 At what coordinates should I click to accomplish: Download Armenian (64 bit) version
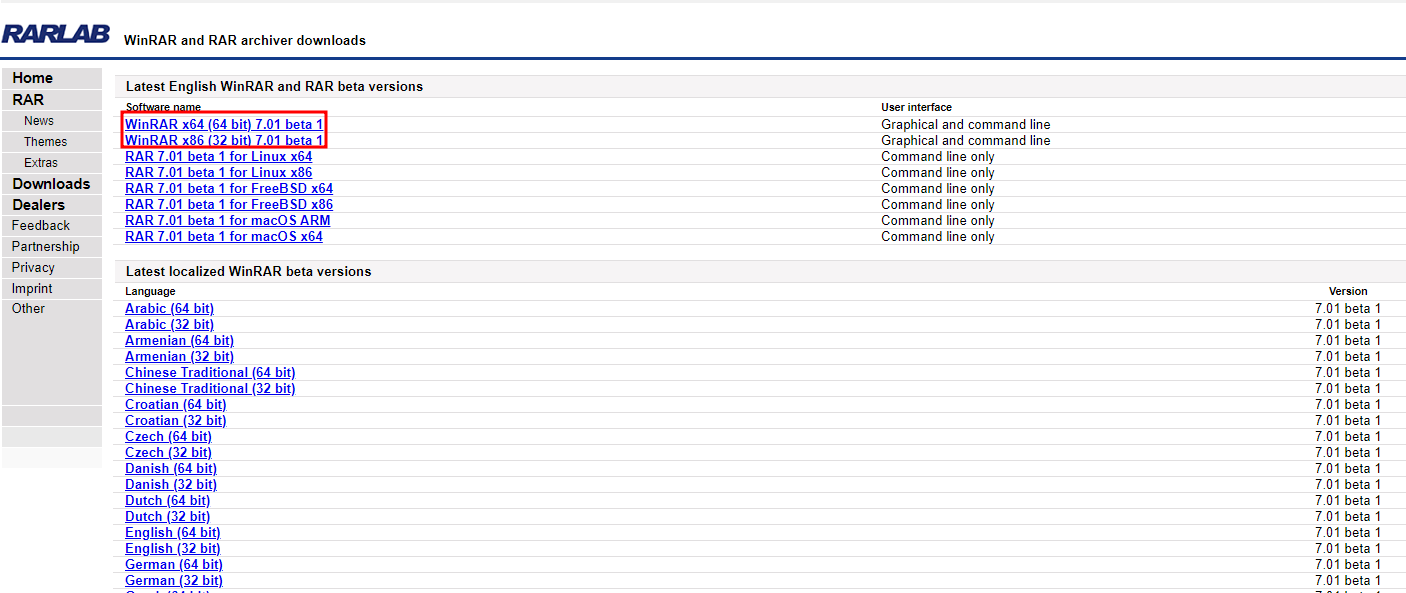click(179, 341)
